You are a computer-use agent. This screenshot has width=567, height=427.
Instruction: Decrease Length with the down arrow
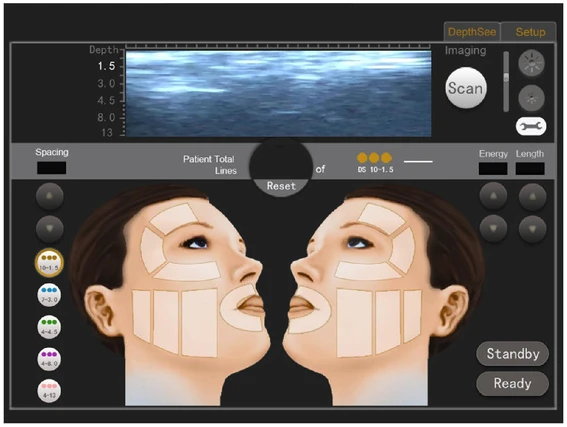[x=532, y=229]
